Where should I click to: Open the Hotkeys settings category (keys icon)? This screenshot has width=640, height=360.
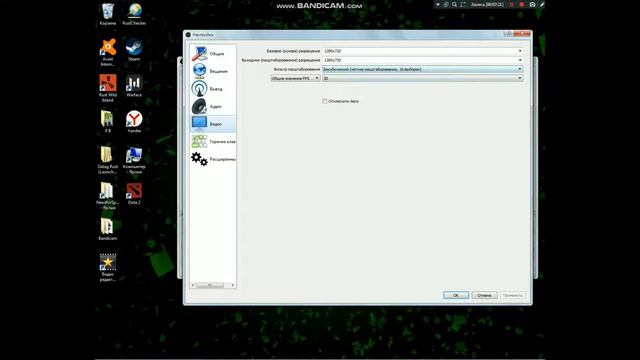tap(213, 141)
